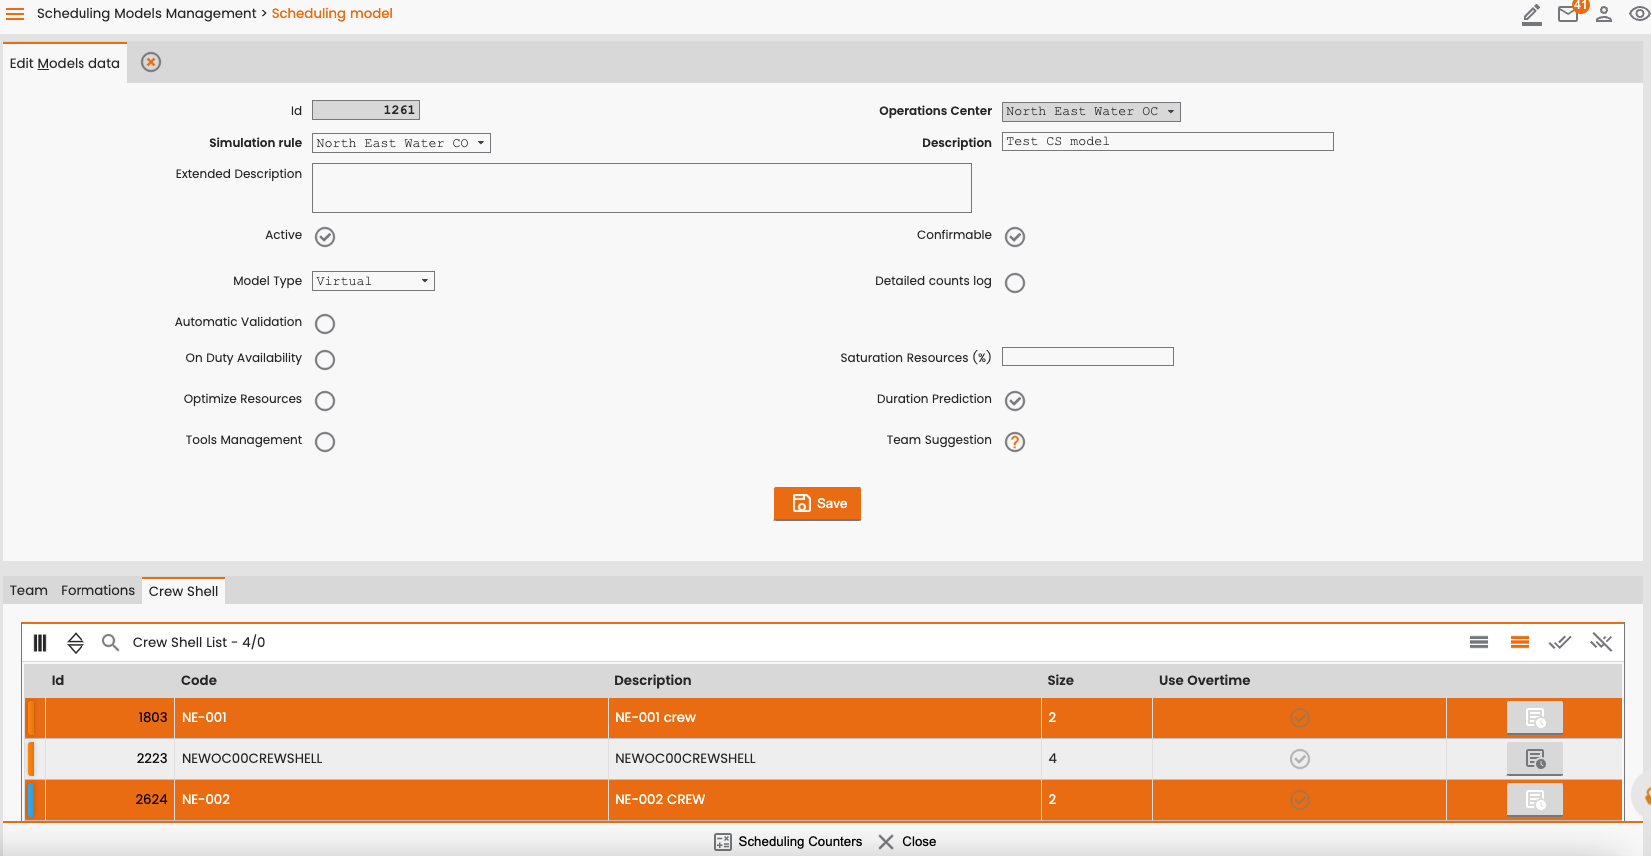Select all crew shell rows

[1560, 642]
